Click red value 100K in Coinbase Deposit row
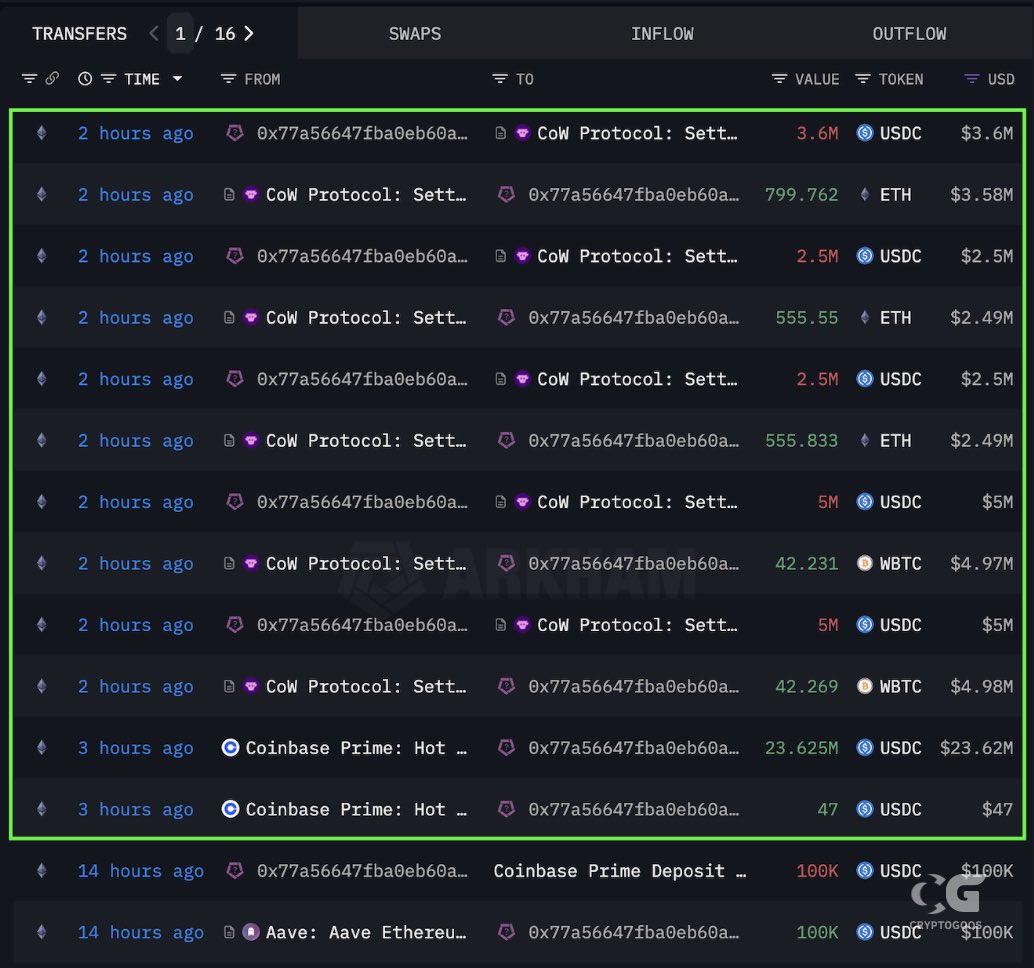The image size is (1034, 968). point(817,871)
